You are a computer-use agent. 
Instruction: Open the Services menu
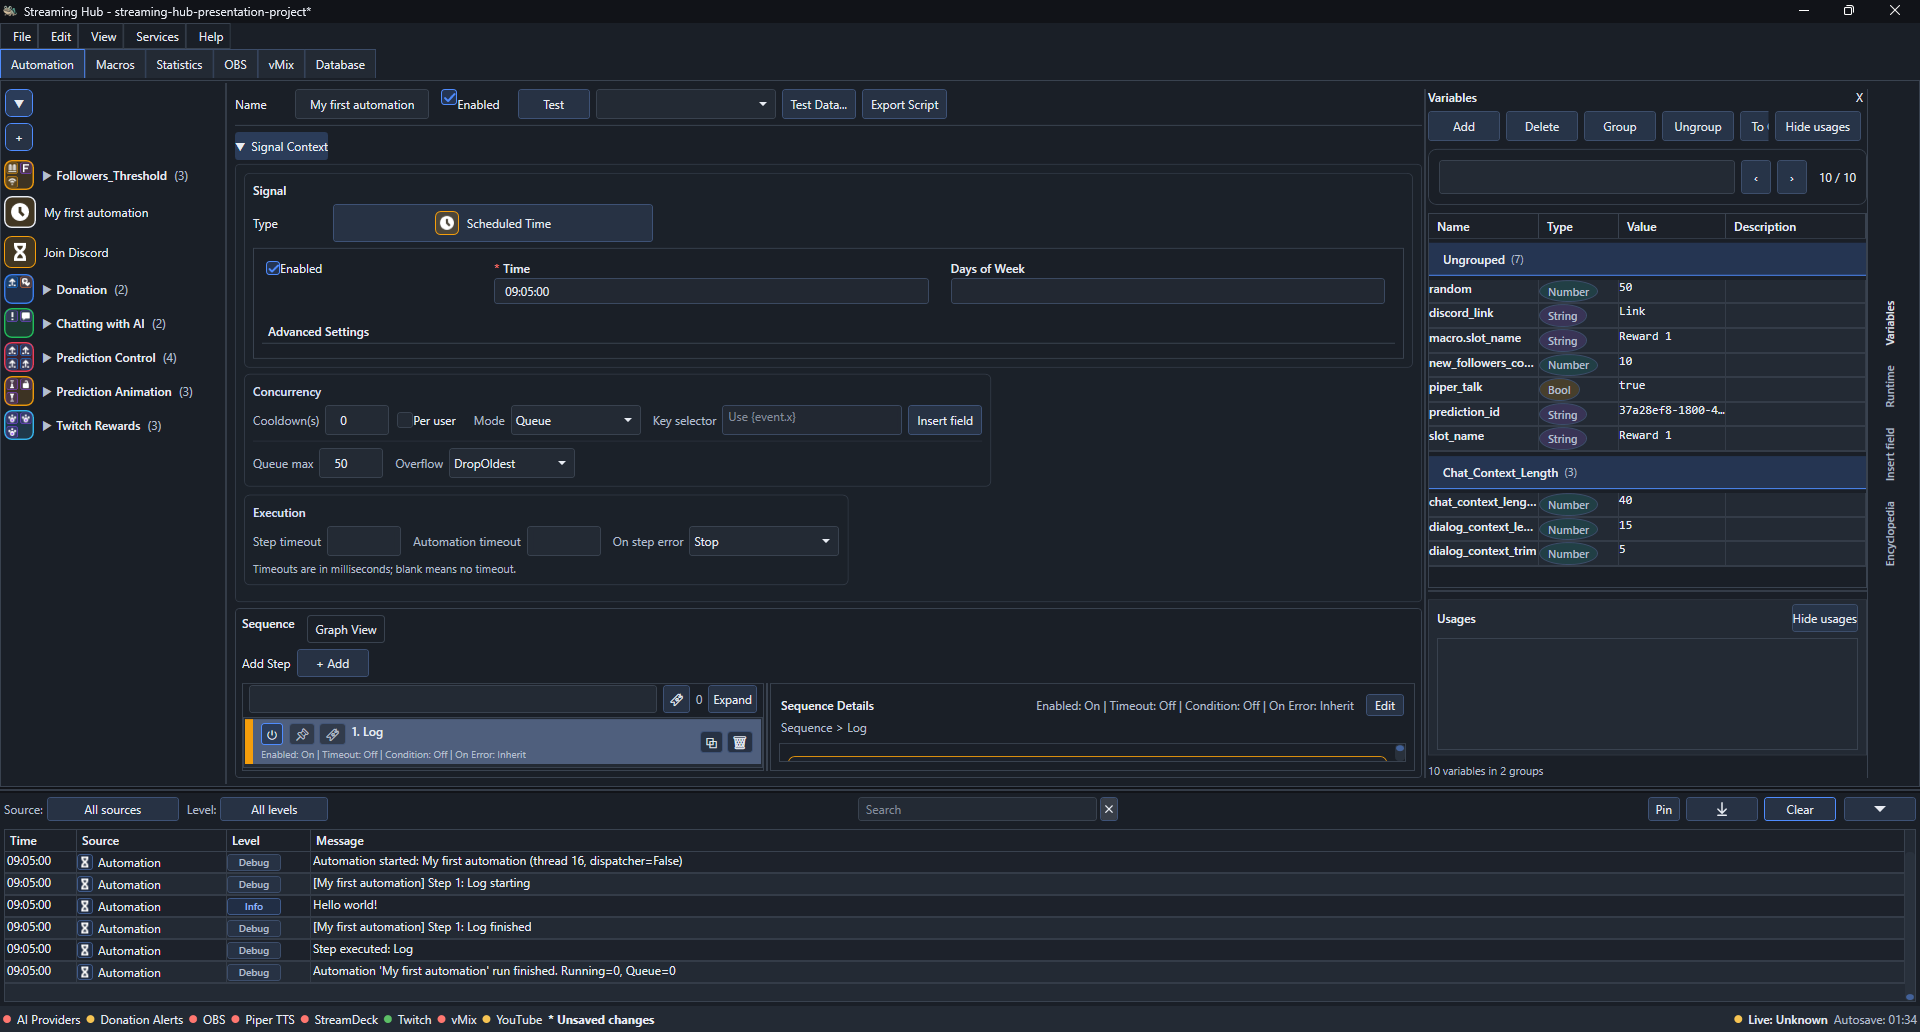(x=157, y=36)
